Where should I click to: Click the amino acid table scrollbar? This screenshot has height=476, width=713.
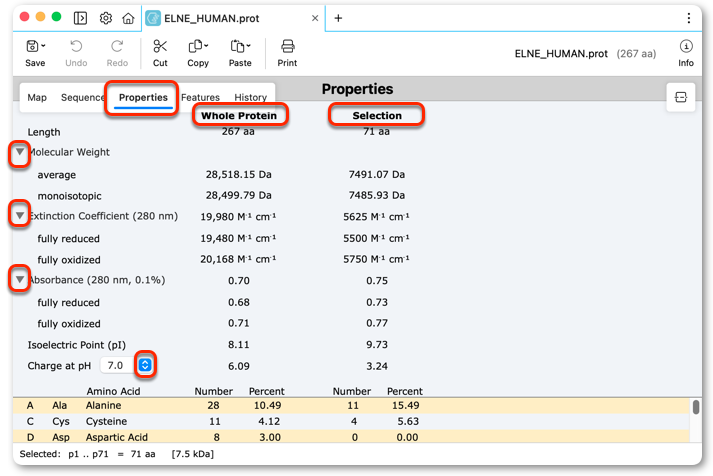click(x=696, y=407)
